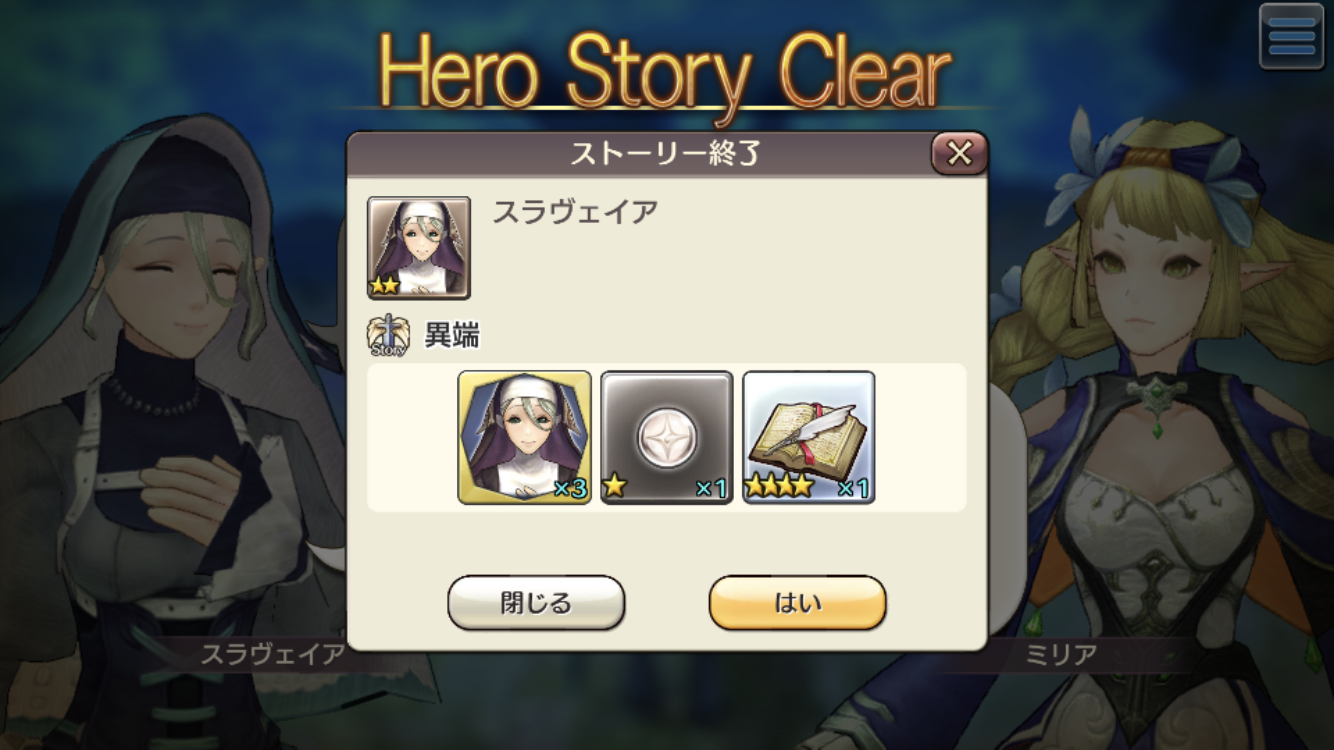Image resolution: width=1334 pixels, height=750 pixels.
Task: Click the two-star rating on portrait
Action: 384,286
